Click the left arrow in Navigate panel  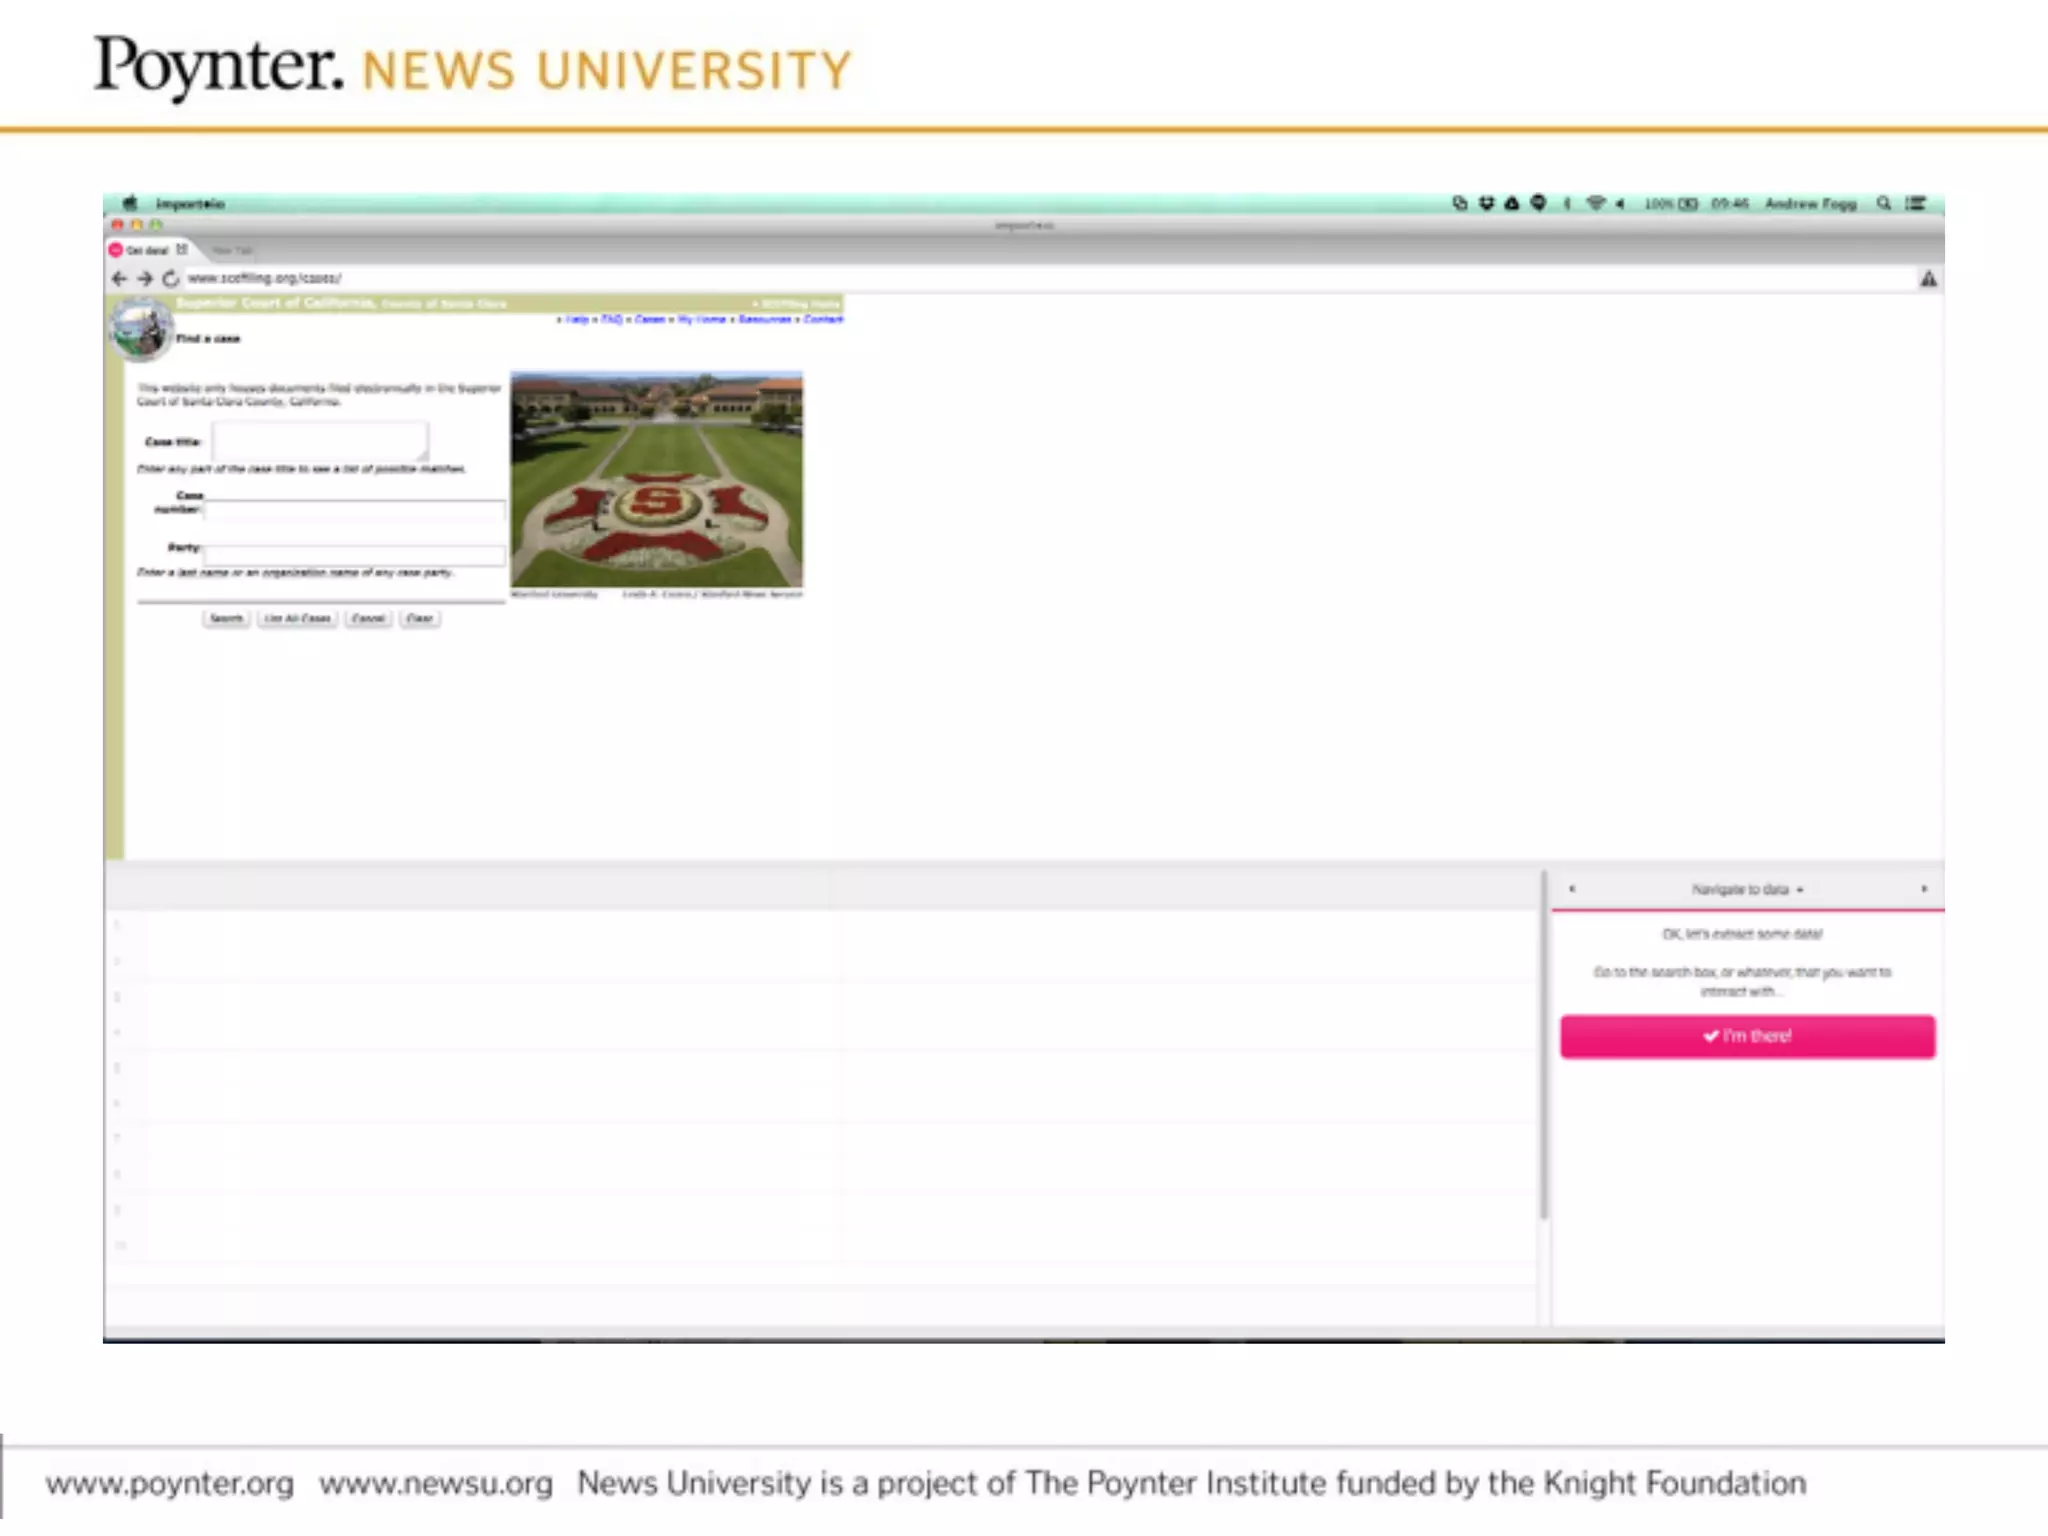1572,889
